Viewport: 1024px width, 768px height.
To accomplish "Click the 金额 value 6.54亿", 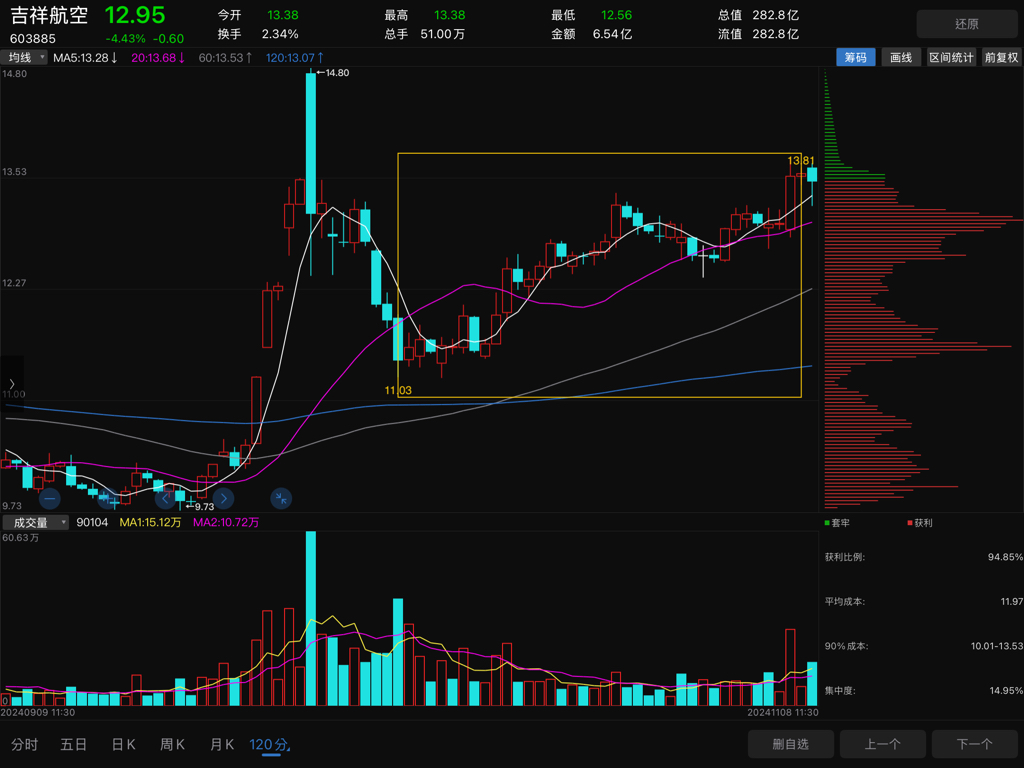I will 612,34.
